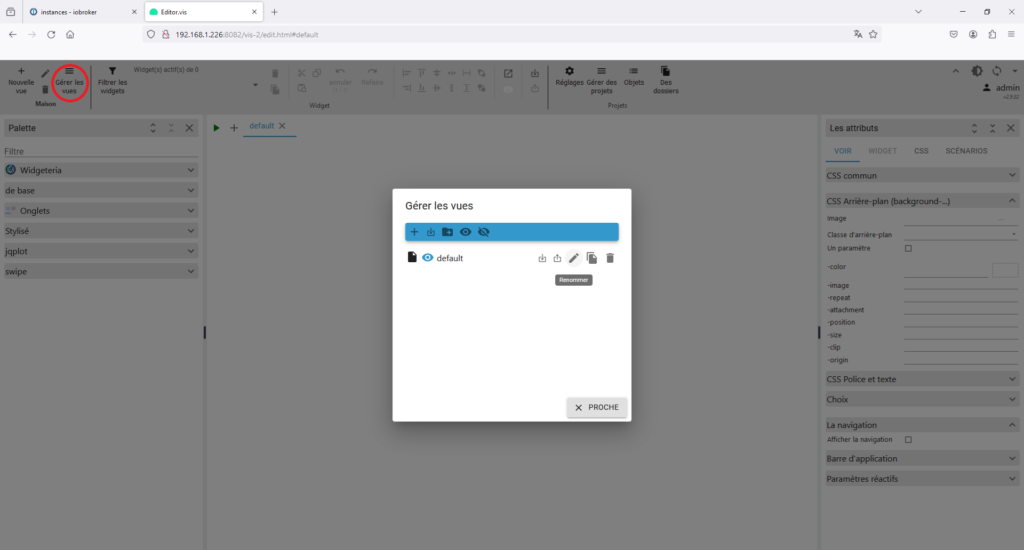Expand Paramètres réactifs section
This screenshot has width=1024, height=550.
[921, 479]
